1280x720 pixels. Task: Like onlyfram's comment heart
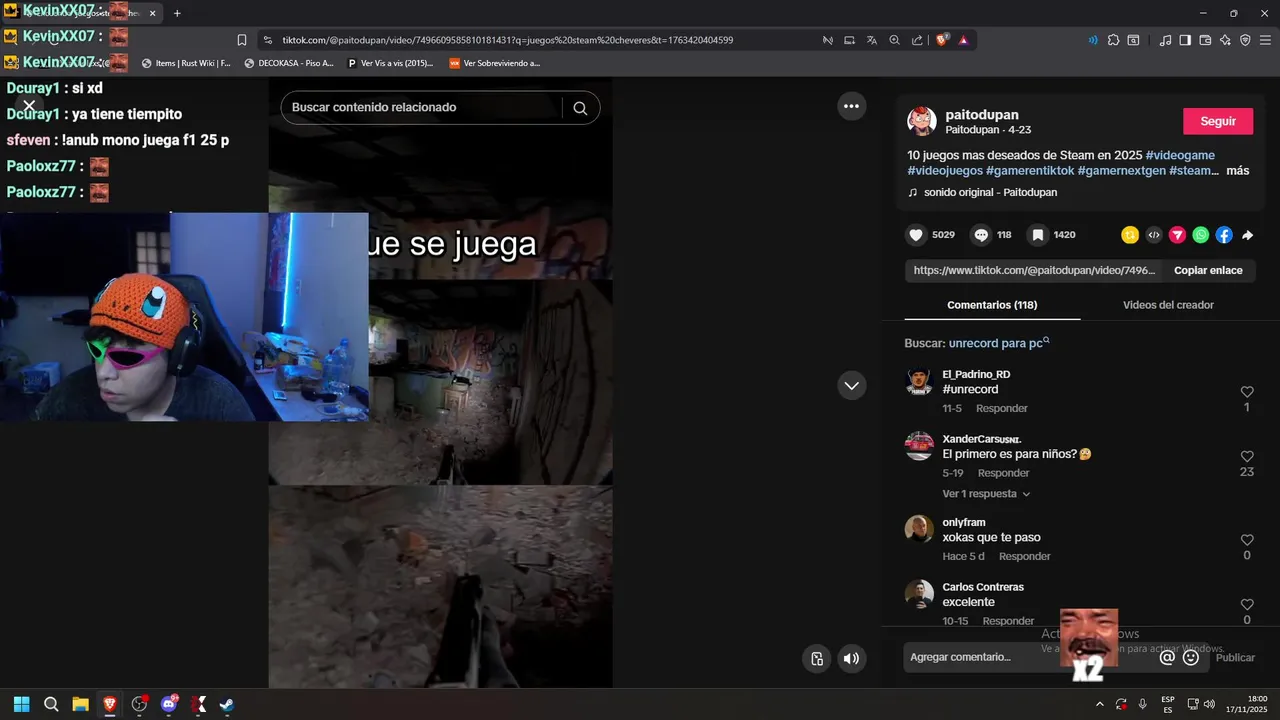click(1247, 540)
